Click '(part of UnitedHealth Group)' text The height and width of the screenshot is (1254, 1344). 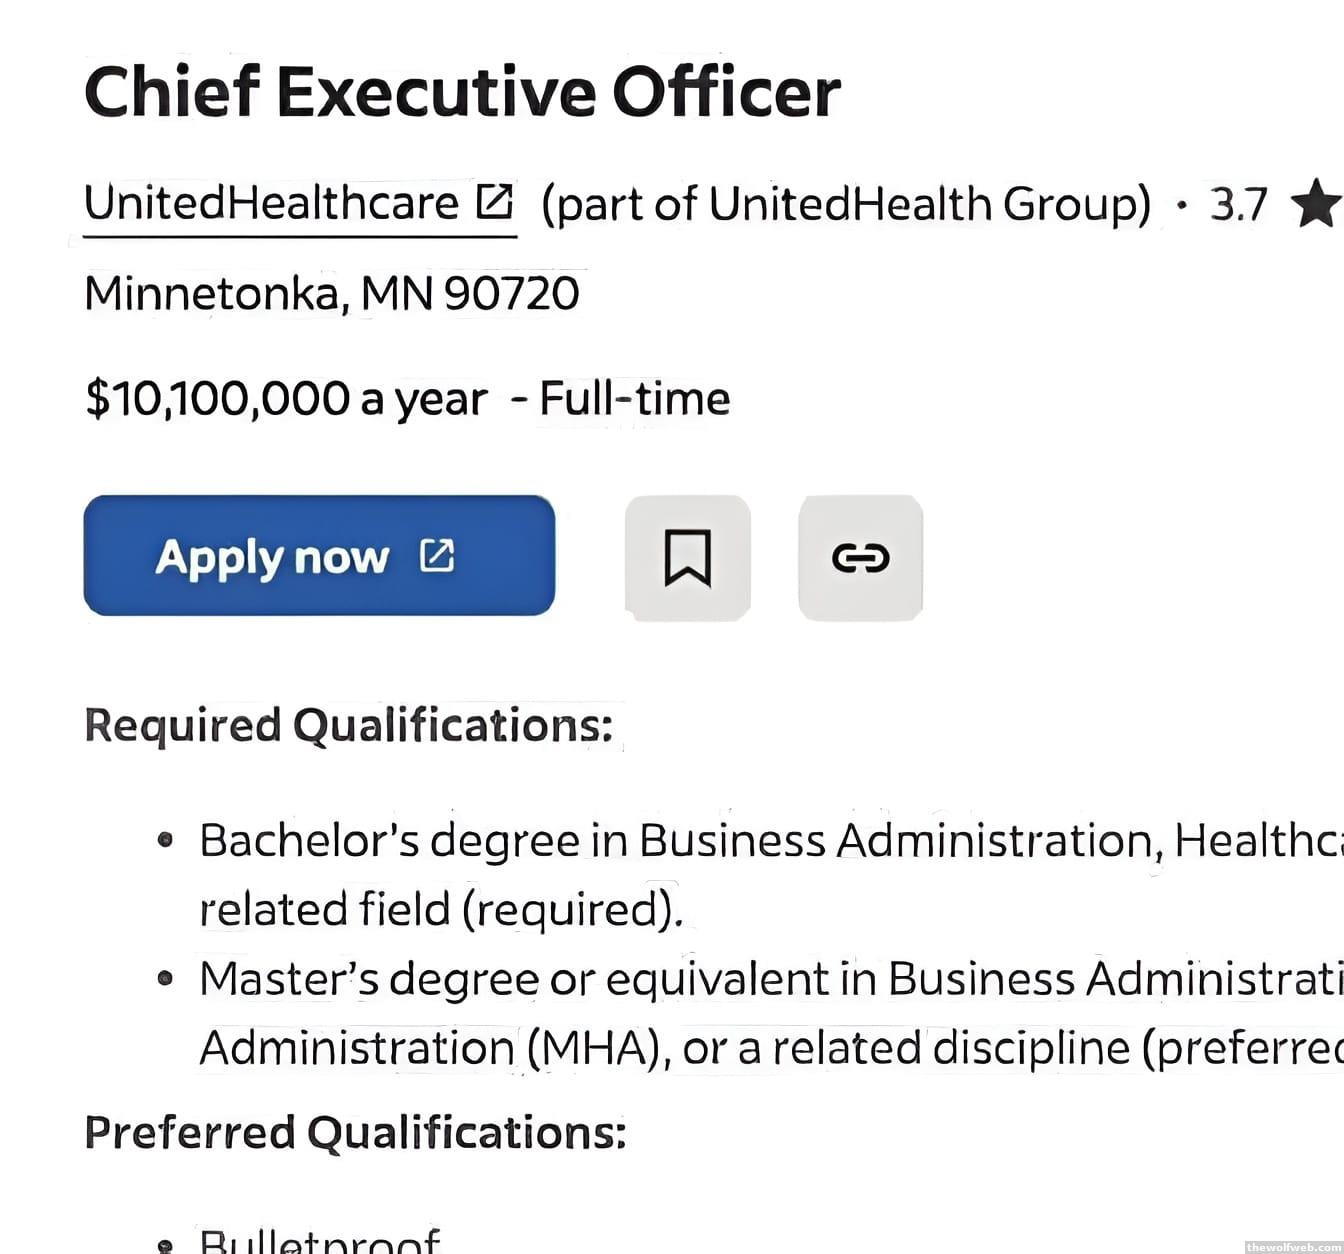846,204
